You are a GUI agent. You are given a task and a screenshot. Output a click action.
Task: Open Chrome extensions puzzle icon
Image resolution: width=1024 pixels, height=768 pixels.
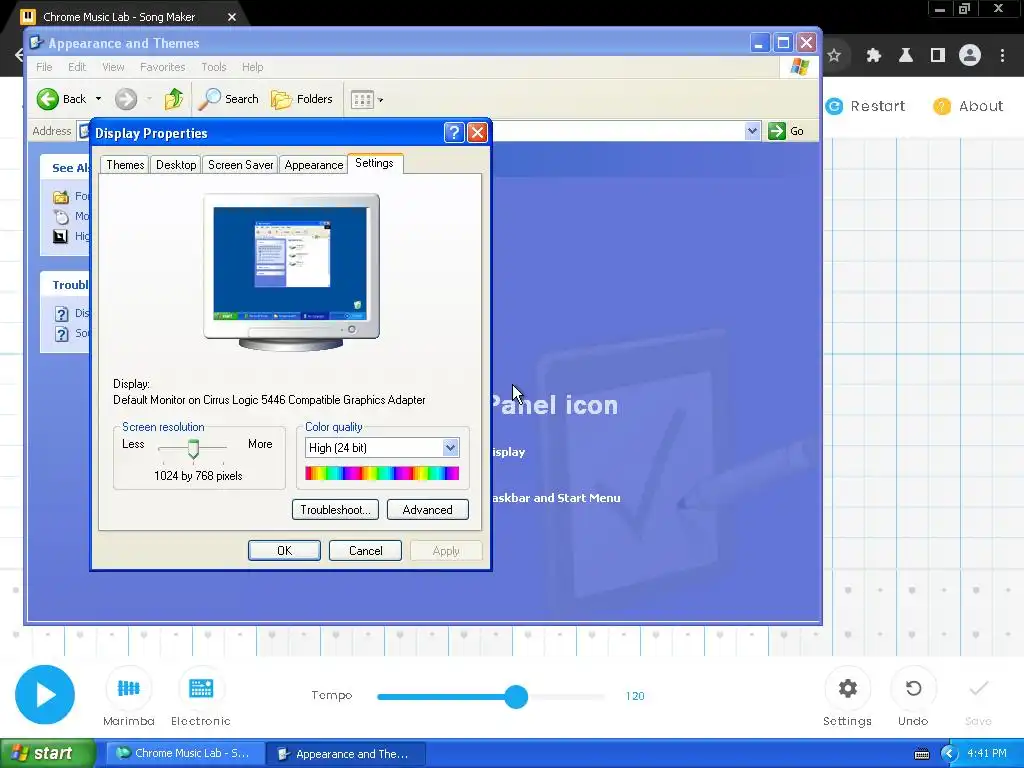(x=874, y=56)
